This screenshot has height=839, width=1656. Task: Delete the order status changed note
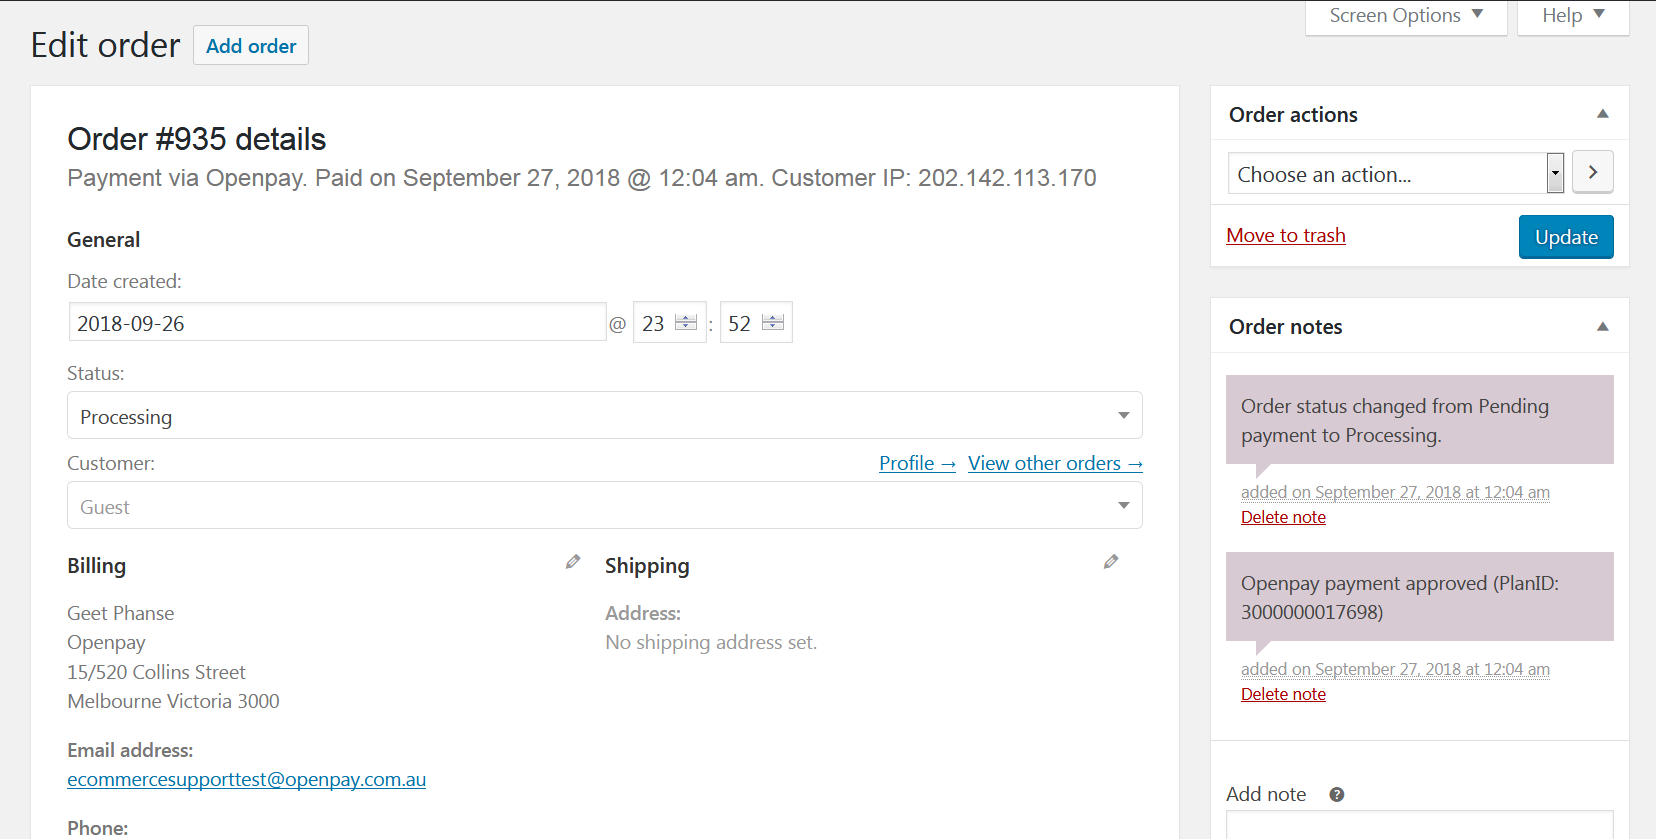(x=1283, y=518)
